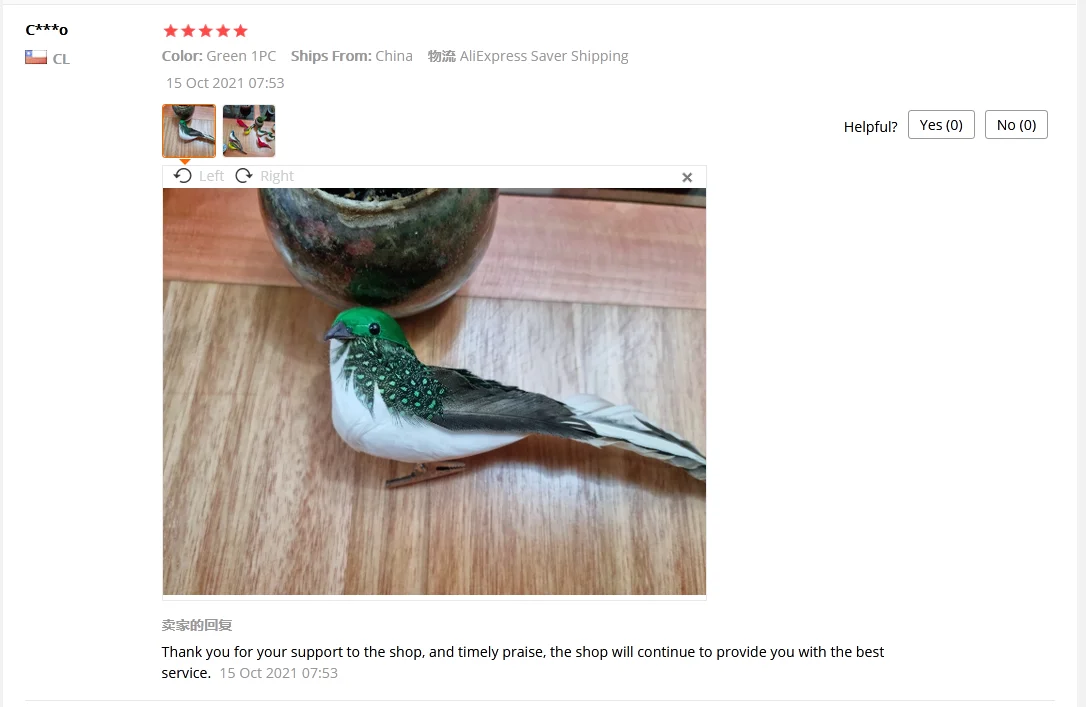Select the green bird thumbnail
Viewport: 1086px width, 707px height.
click(189, 131)
